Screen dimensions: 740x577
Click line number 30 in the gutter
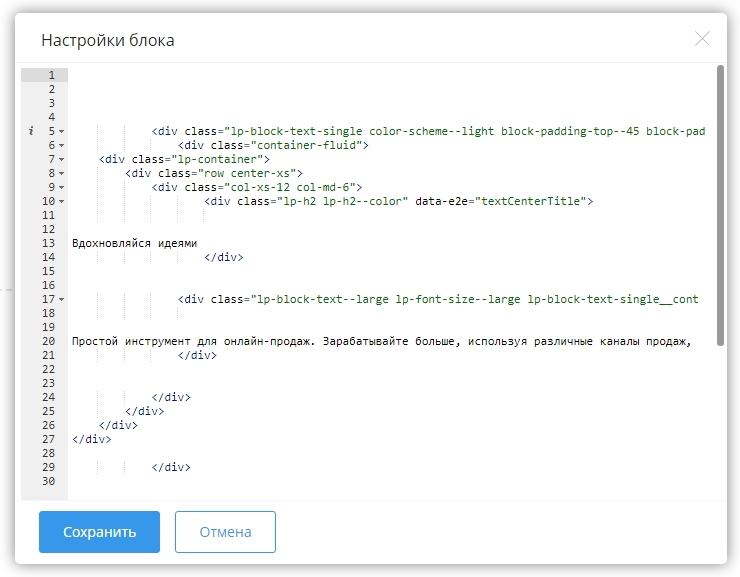pyautogui.click(x=48, y=481)
